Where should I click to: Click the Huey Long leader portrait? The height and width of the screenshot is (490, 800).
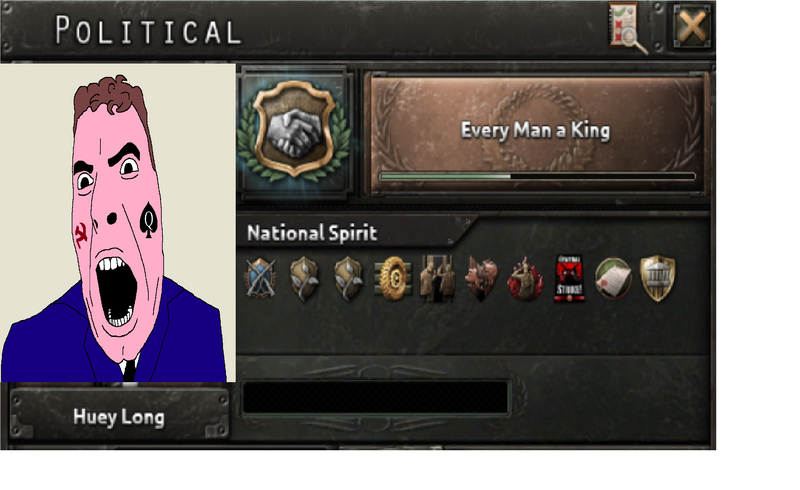coord(118,223)
